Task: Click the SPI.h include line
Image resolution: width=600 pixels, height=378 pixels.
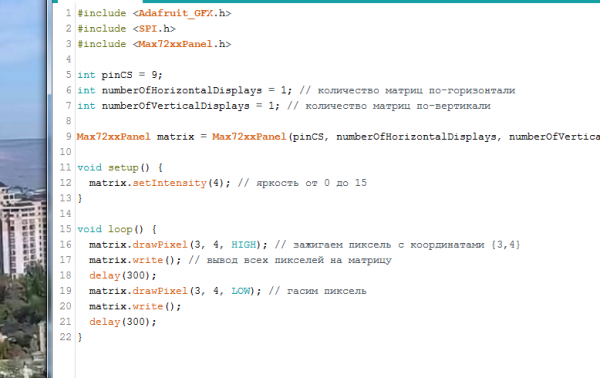Action: [x=126, y=29]
